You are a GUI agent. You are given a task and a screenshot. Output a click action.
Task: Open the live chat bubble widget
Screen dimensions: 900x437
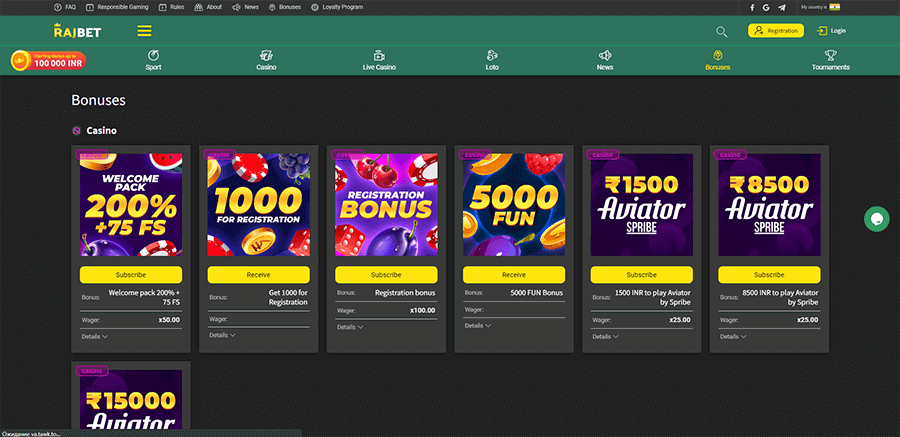877,219
